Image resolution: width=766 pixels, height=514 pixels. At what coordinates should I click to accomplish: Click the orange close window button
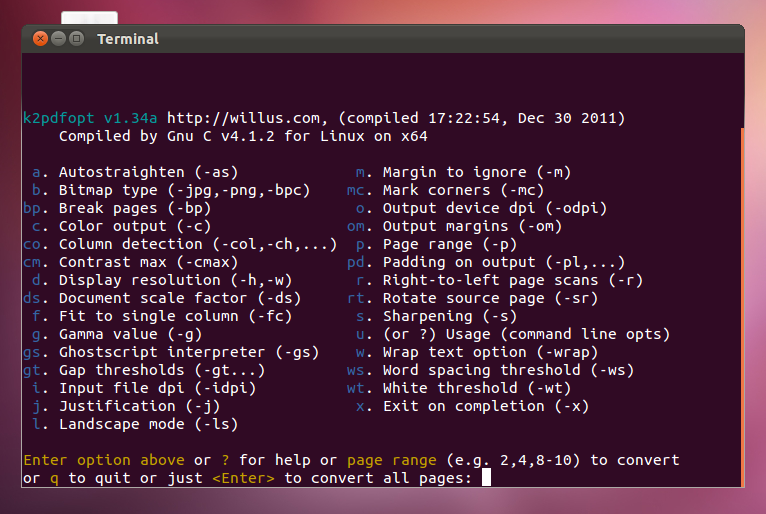pyautogui.click(x=40, y=39)
